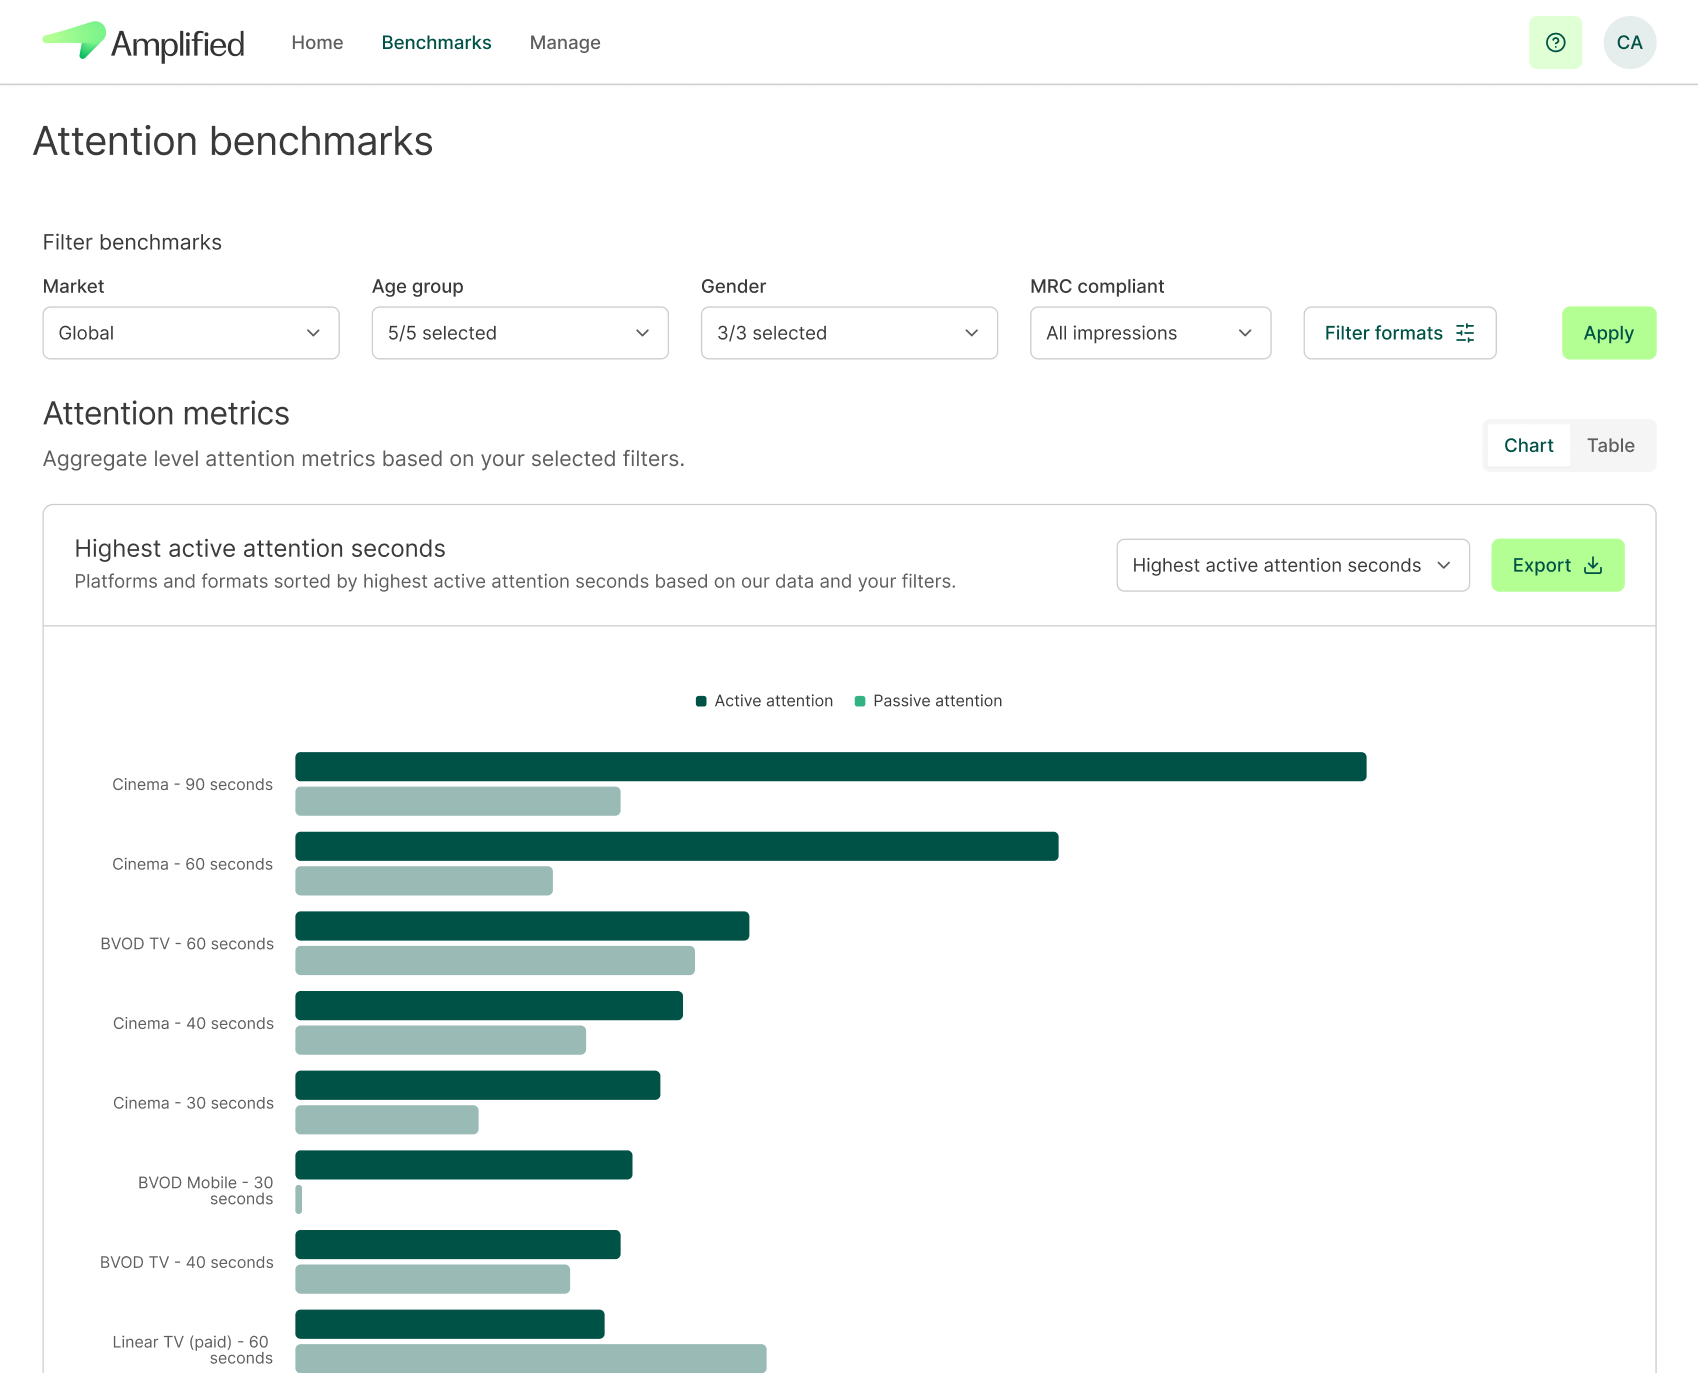This screenshot has width=1698, height=1373.
Task: Click the 'Linear TV (paid) - 60 seconds' label
Action: coord(192,1349)
